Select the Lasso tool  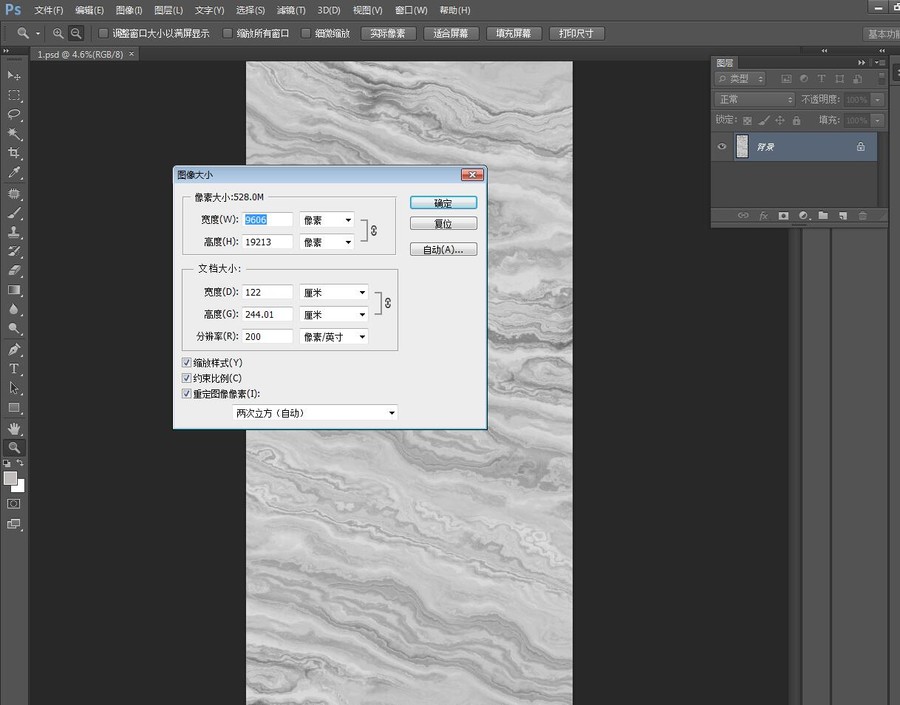14,114
